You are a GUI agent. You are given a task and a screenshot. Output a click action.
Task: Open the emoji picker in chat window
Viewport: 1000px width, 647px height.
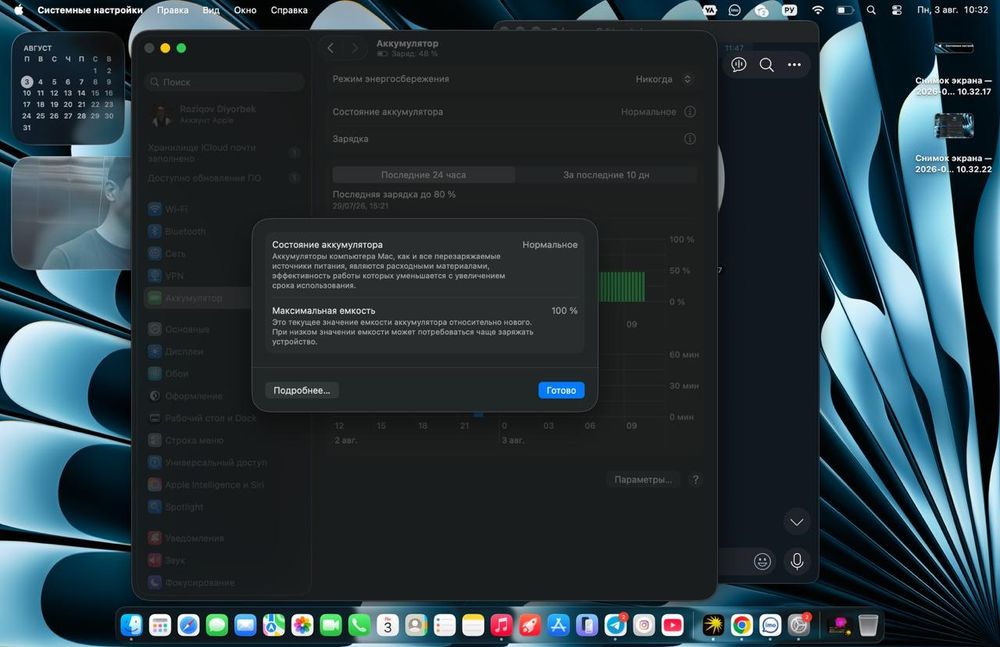(x=762, y=561)
